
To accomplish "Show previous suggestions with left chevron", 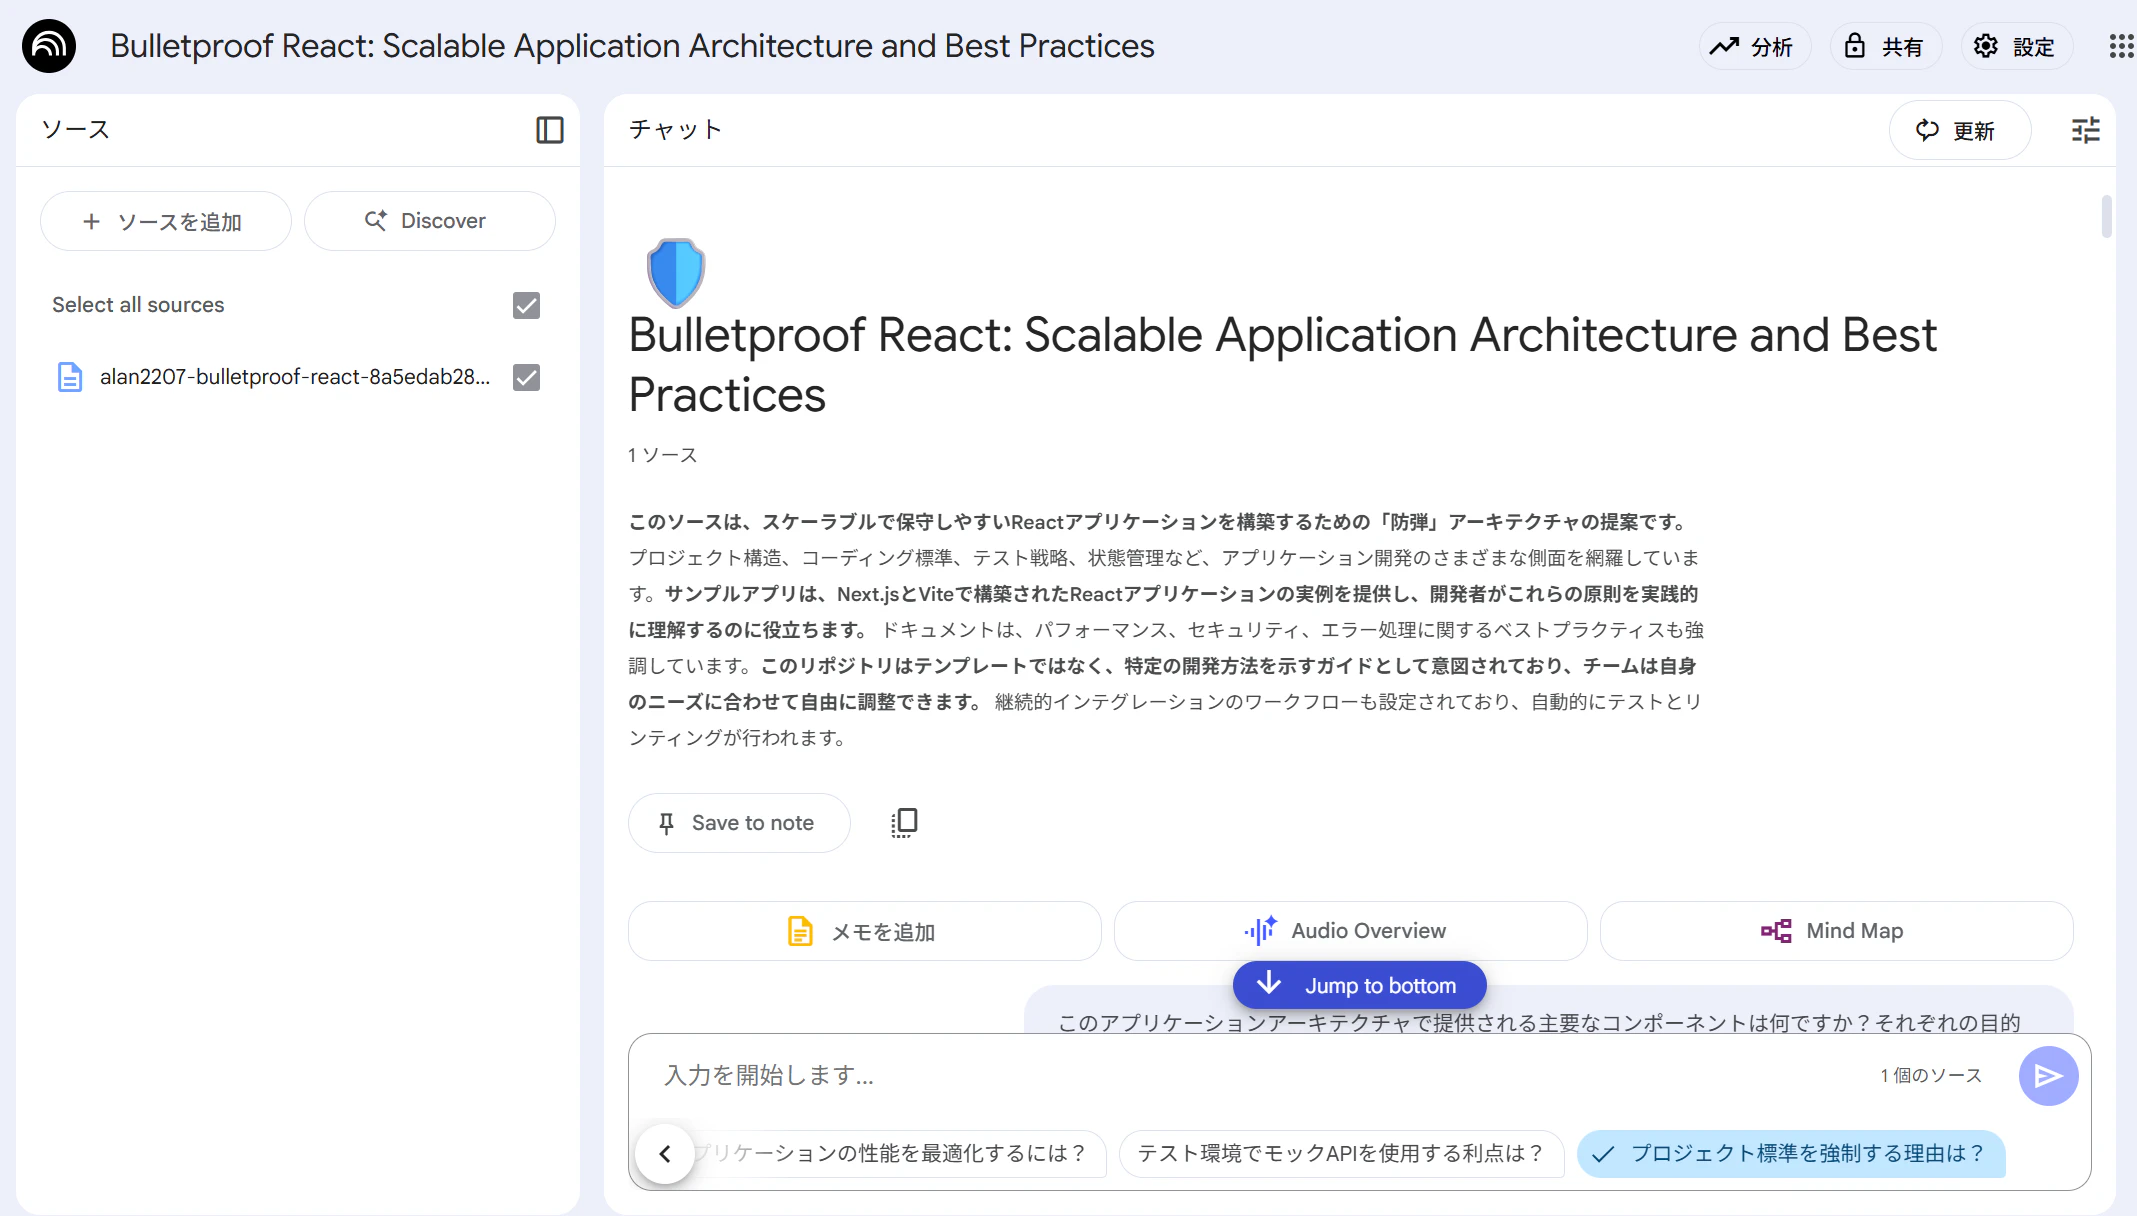I will pos(665,1154).
